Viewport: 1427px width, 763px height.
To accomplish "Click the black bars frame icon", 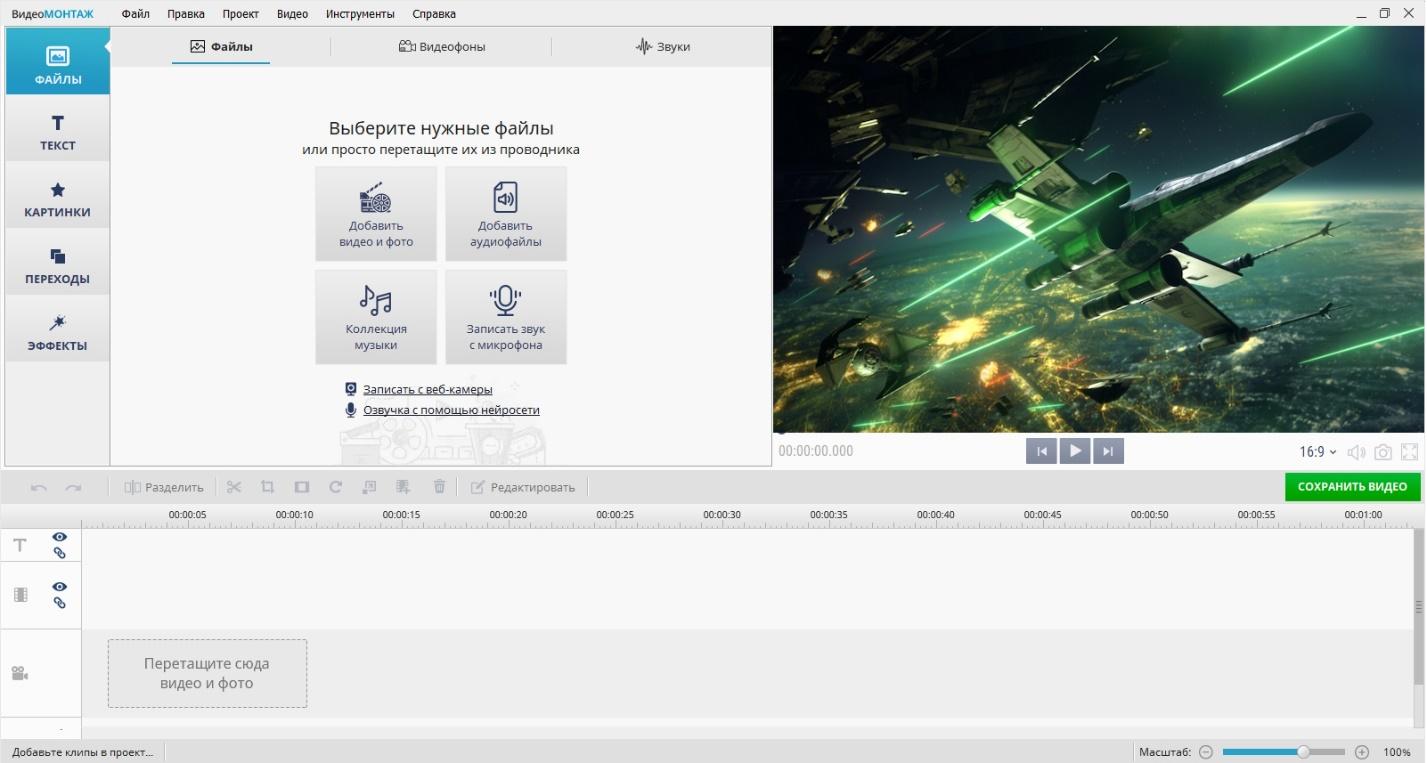I will [301, 487].
